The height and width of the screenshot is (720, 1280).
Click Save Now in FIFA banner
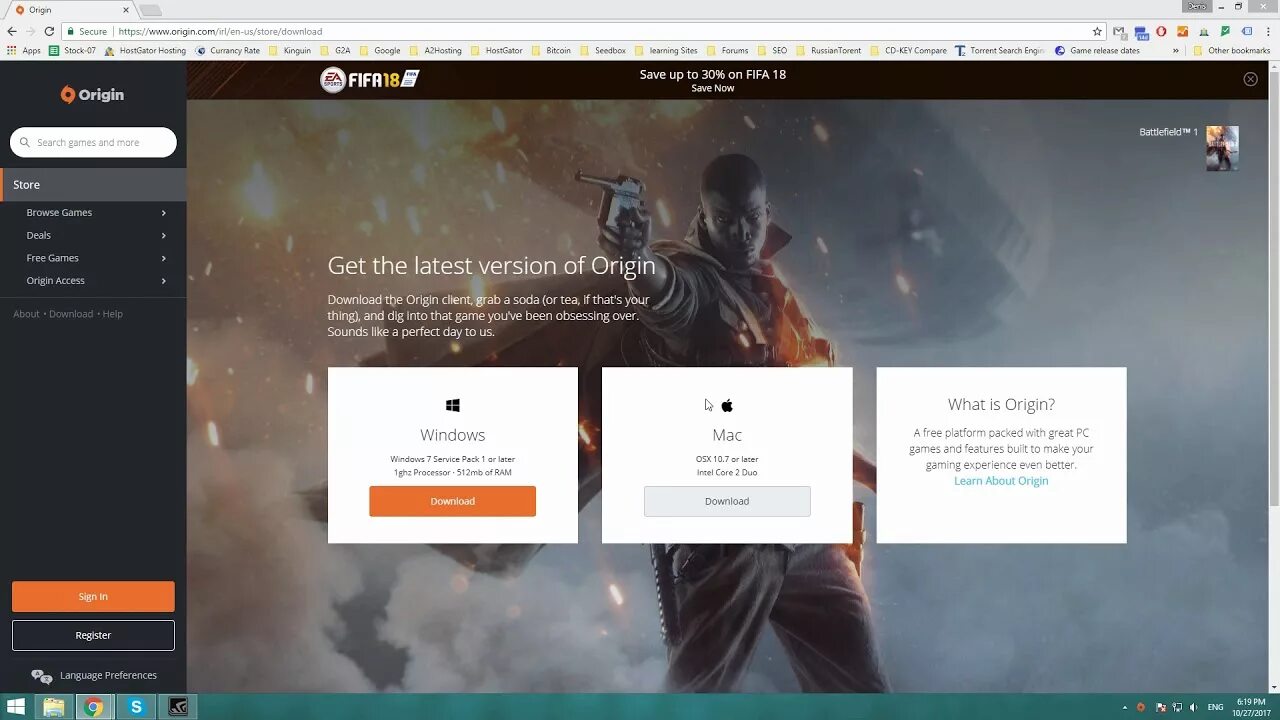713,88
